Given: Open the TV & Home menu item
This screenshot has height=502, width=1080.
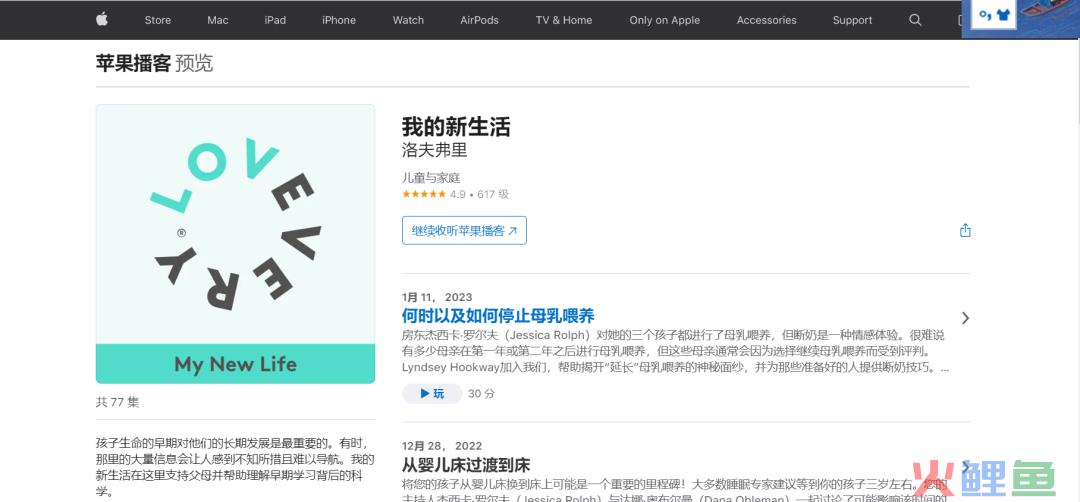Looking at the screenshot, I should (x=564, y=20).
